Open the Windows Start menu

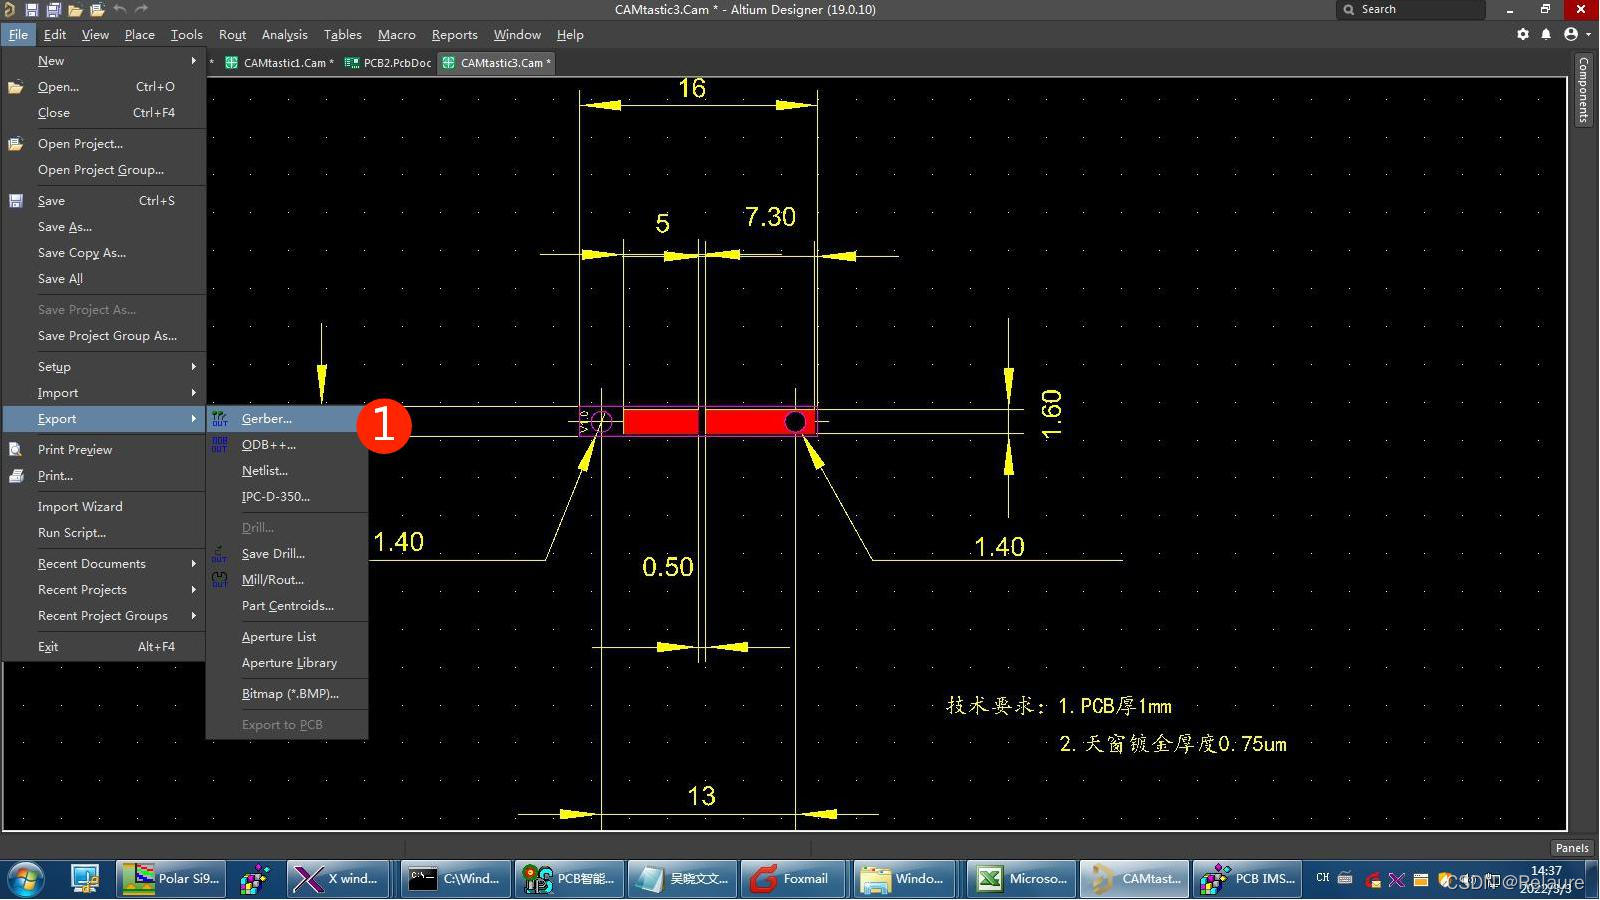click(x=25, y=879)
